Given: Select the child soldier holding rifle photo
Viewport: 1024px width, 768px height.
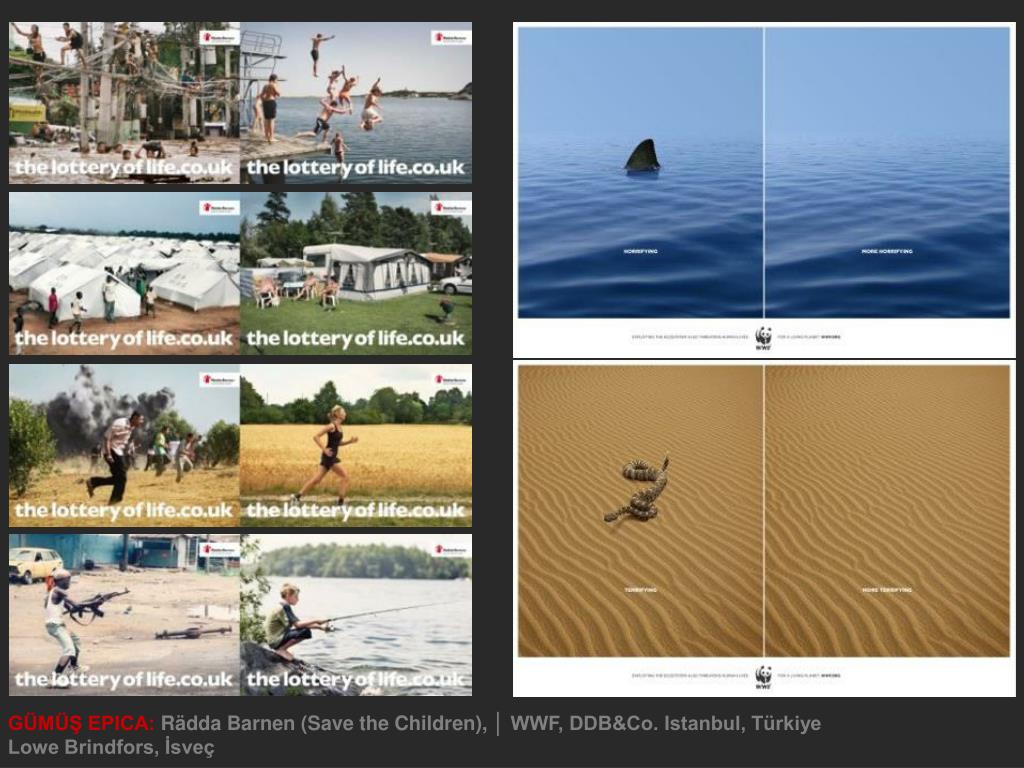Looking at the screenshot, I should [x=125, y=615].
